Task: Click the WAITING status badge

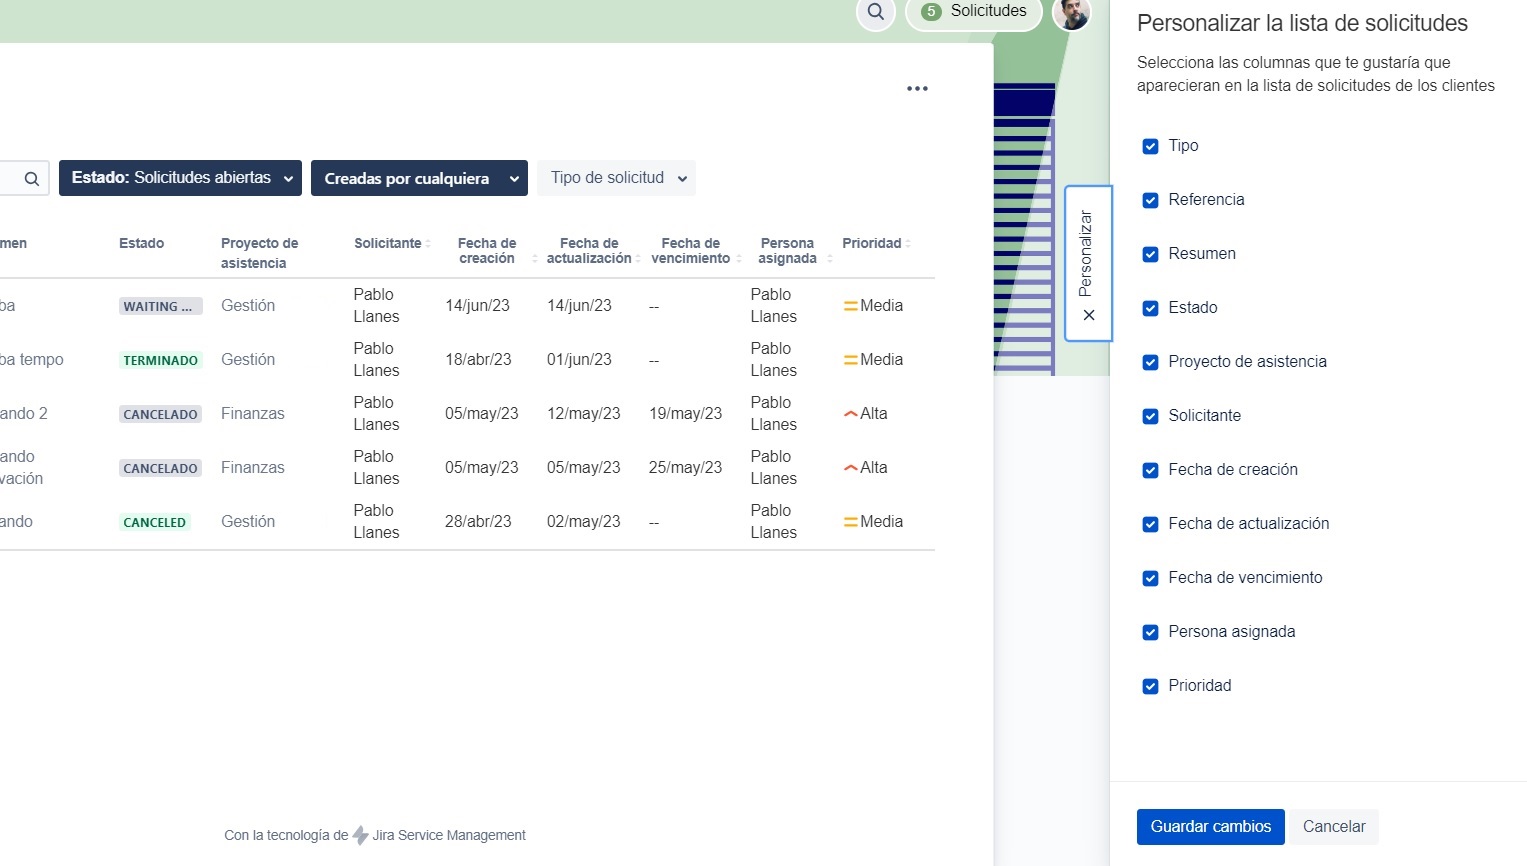Action: [x=160, y=307]
